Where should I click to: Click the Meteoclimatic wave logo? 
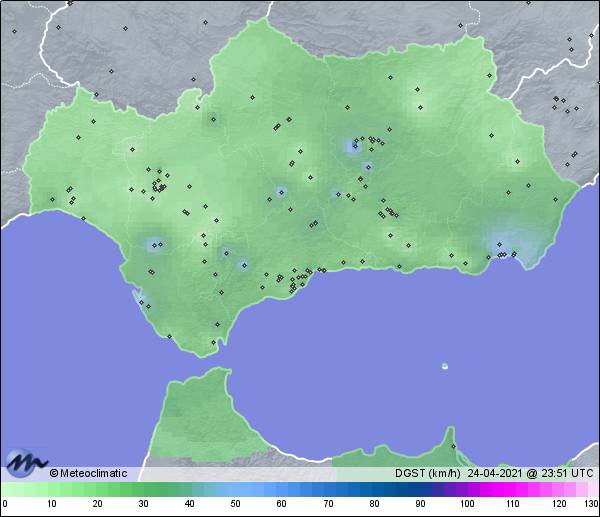tap(26, 463)
